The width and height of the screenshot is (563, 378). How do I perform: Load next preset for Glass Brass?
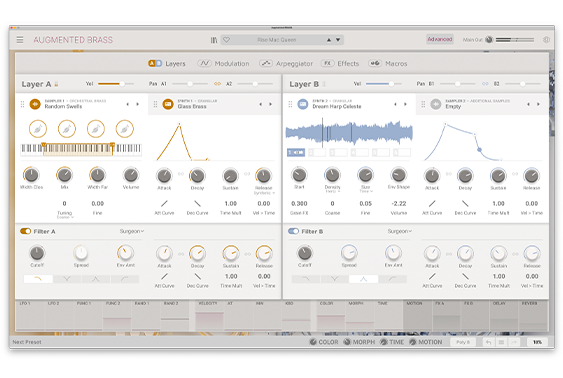(270, 104)
